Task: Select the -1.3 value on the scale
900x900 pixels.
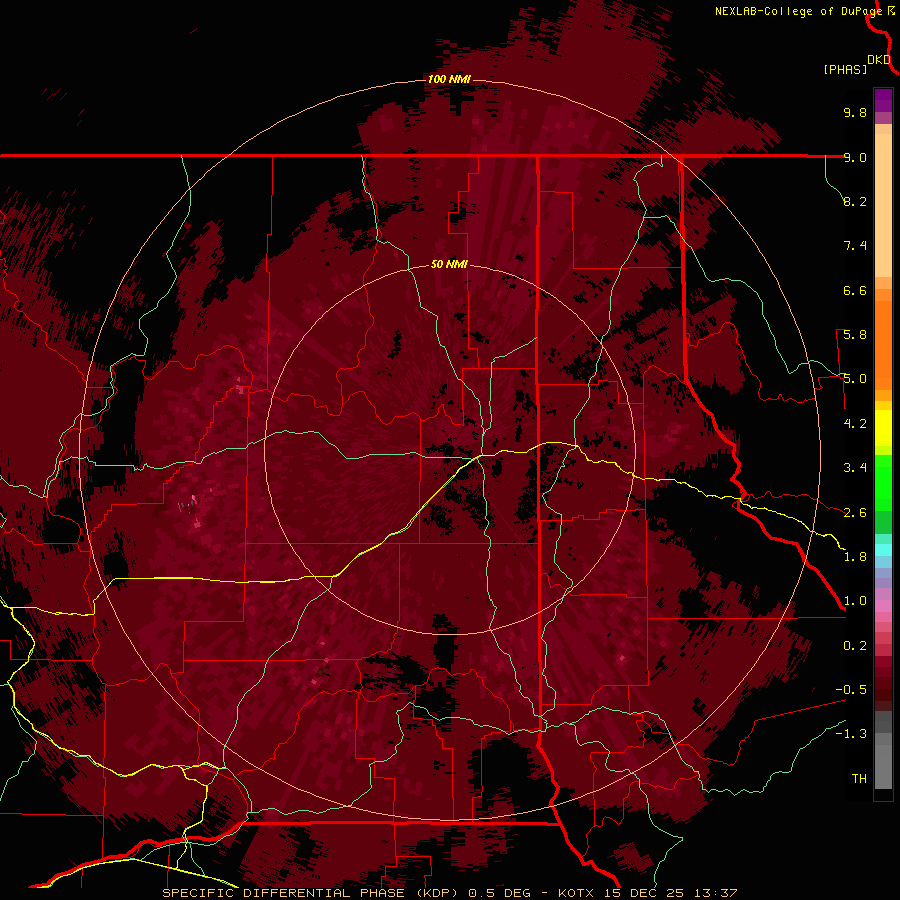Action: (851, 734)
